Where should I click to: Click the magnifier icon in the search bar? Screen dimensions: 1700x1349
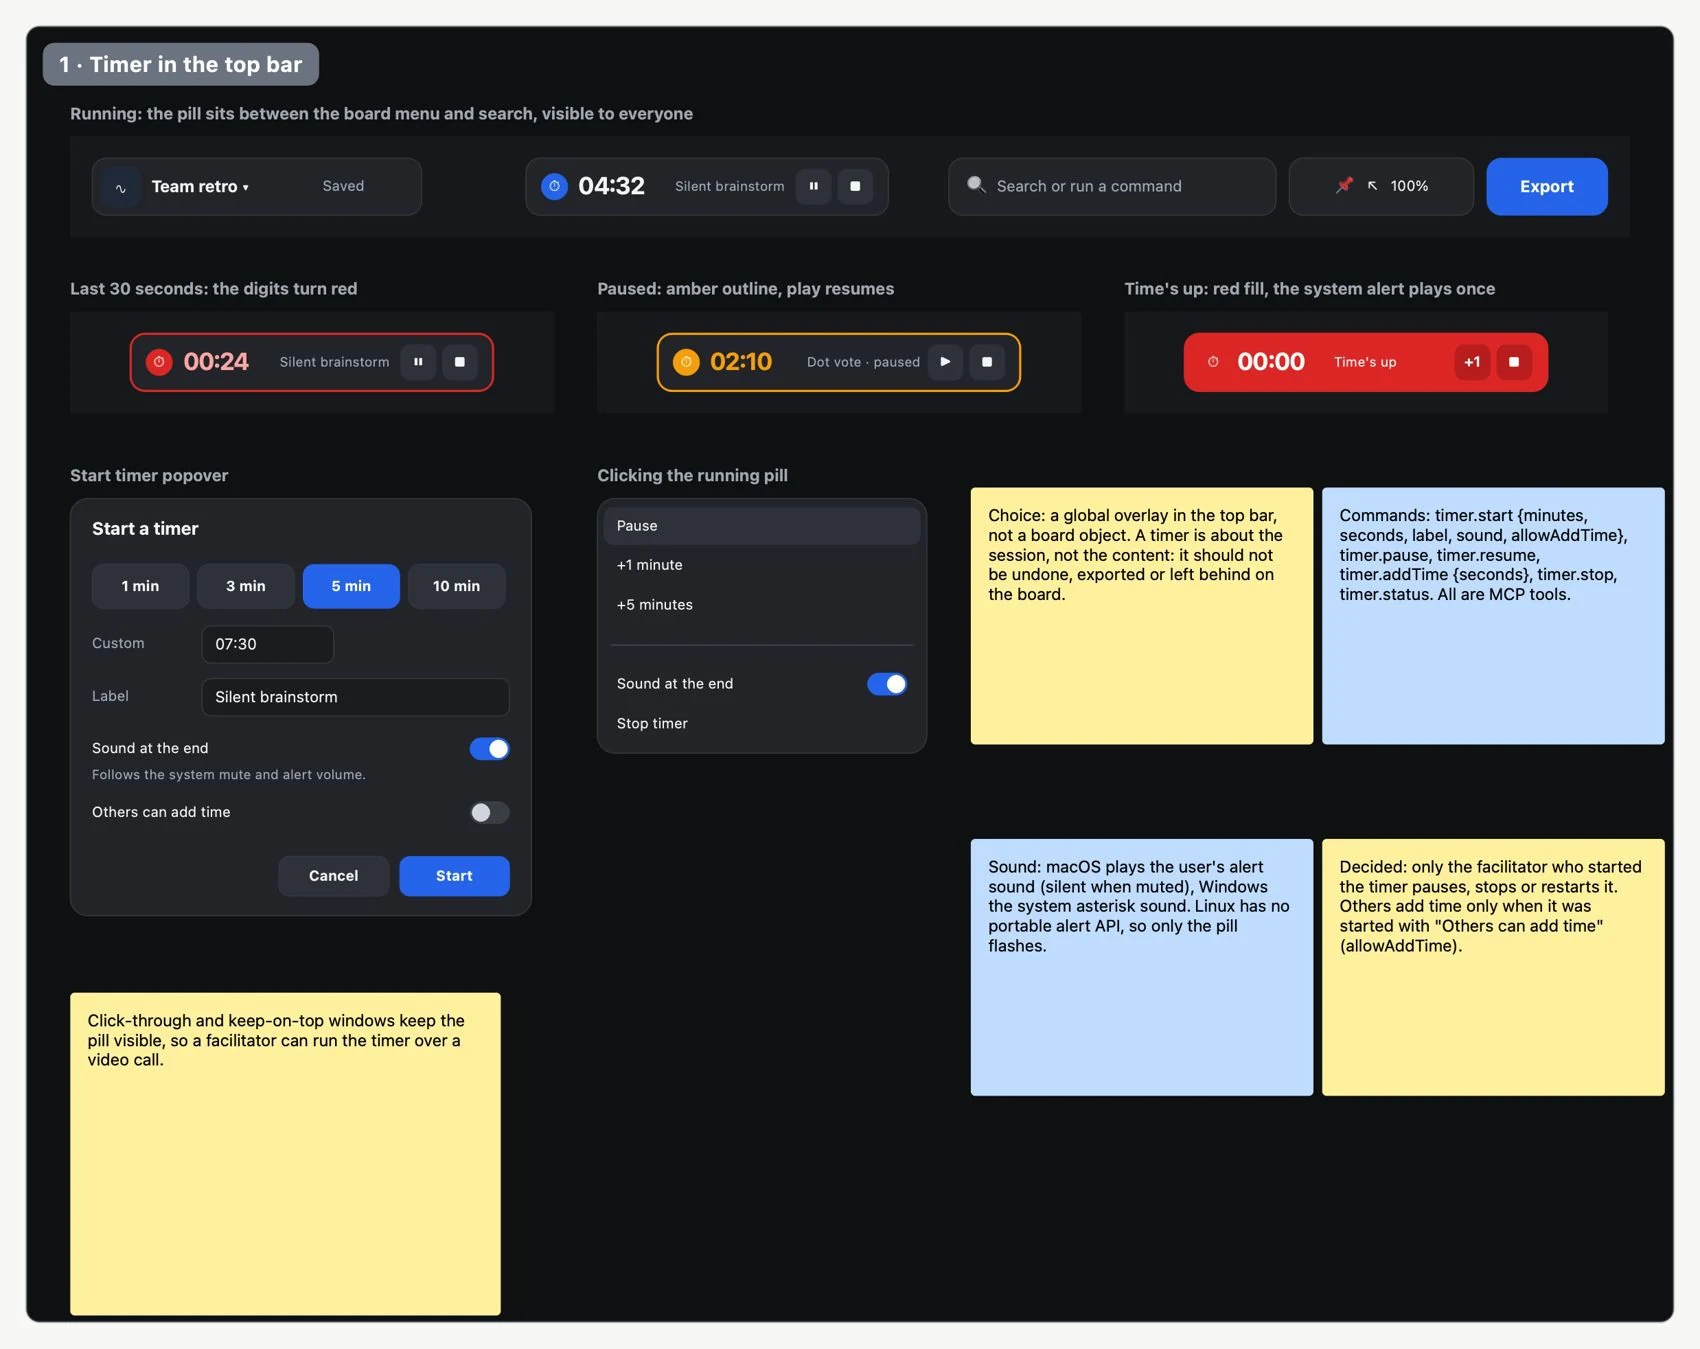(x=976, y=185)
